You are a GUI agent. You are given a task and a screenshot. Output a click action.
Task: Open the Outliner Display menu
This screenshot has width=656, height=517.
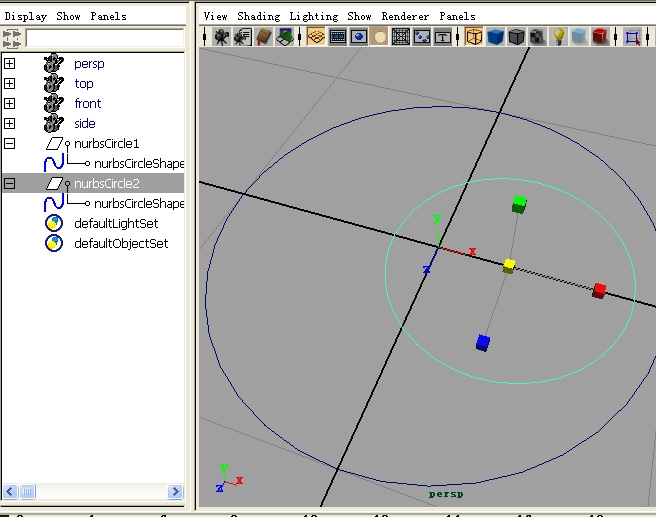tap(26, 17)
